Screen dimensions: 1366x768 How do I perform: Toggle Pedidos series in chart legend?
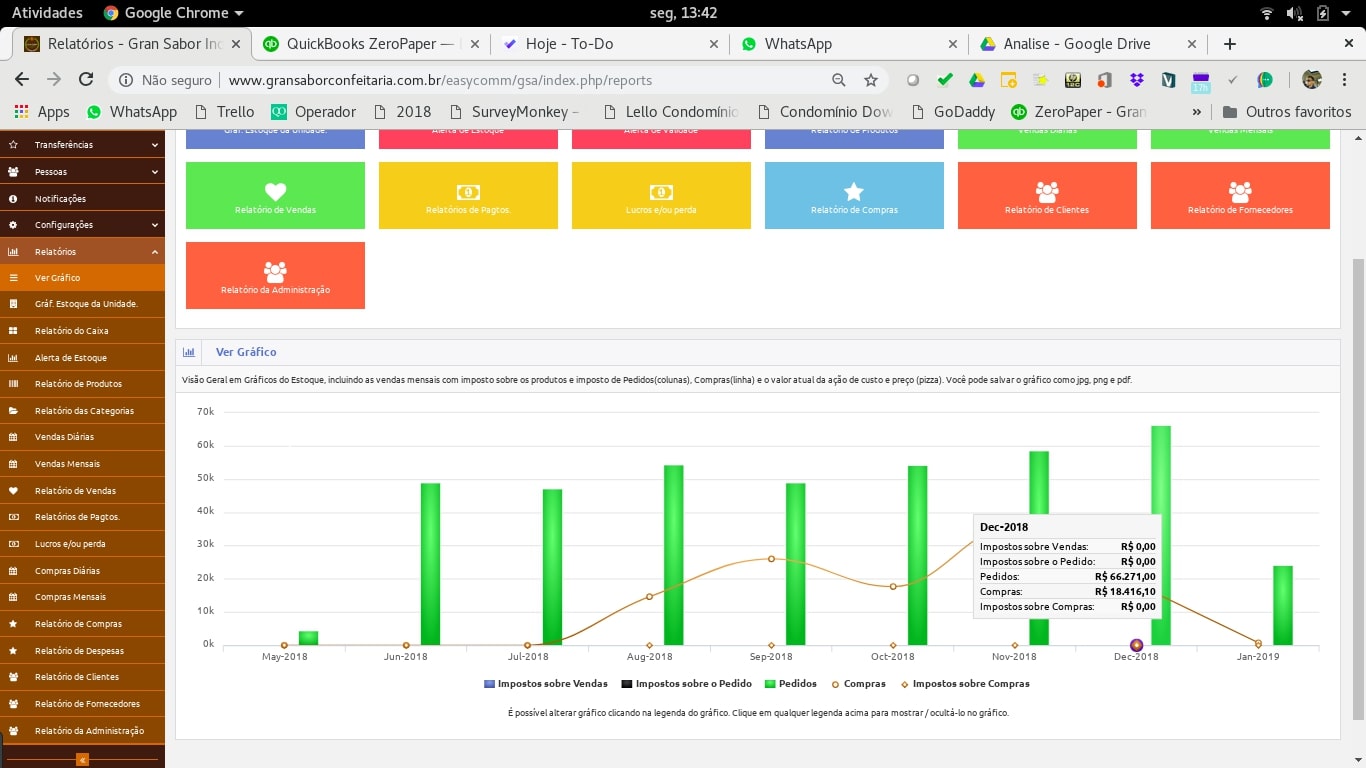click(790, 684)
